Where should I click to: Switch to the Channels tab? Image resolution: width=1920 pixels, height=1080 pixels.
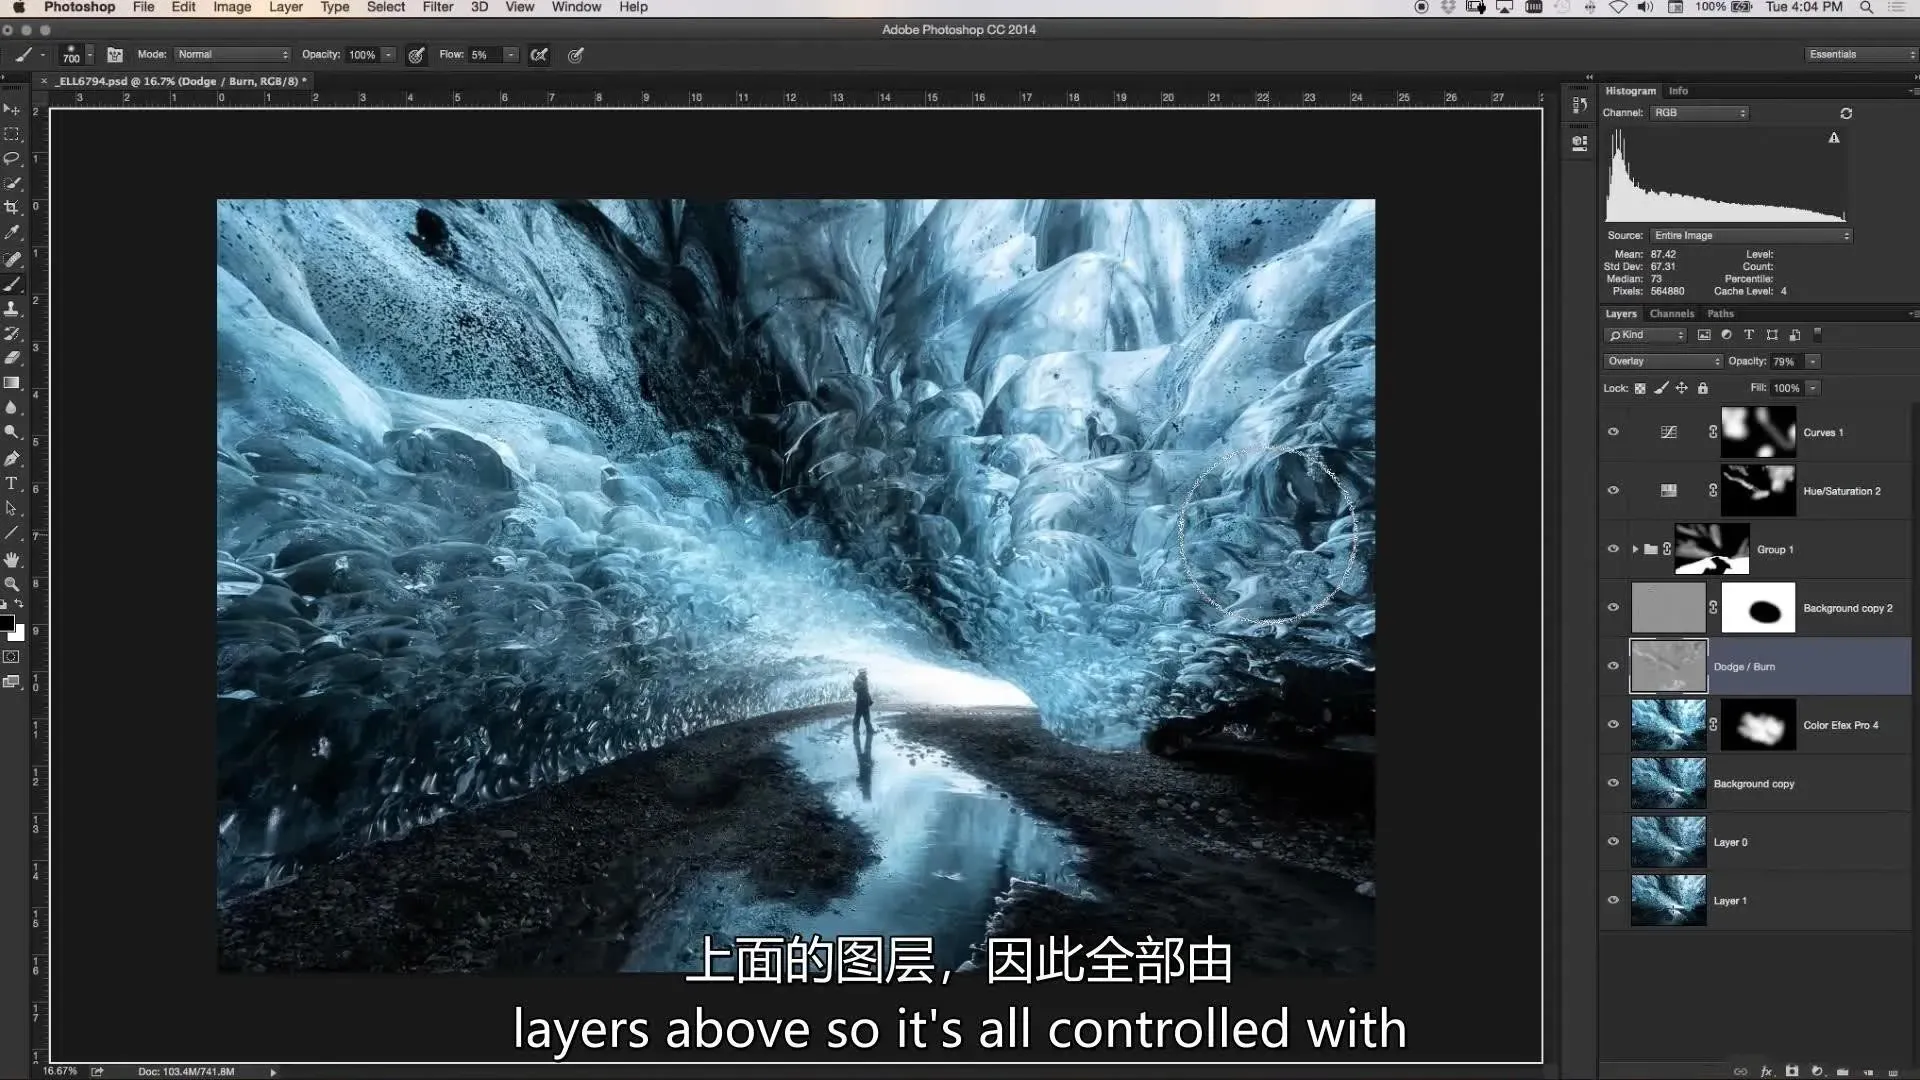[x=1672, y=314]
